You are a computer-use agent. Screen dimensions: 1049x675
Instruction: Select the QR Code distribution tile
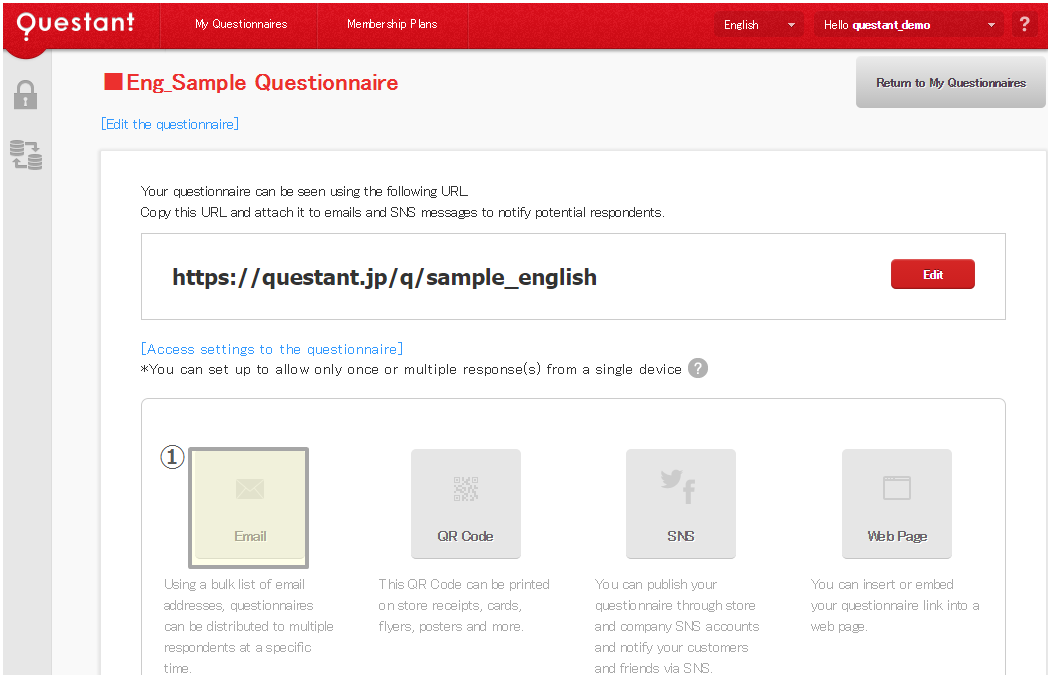pos(466,504)
